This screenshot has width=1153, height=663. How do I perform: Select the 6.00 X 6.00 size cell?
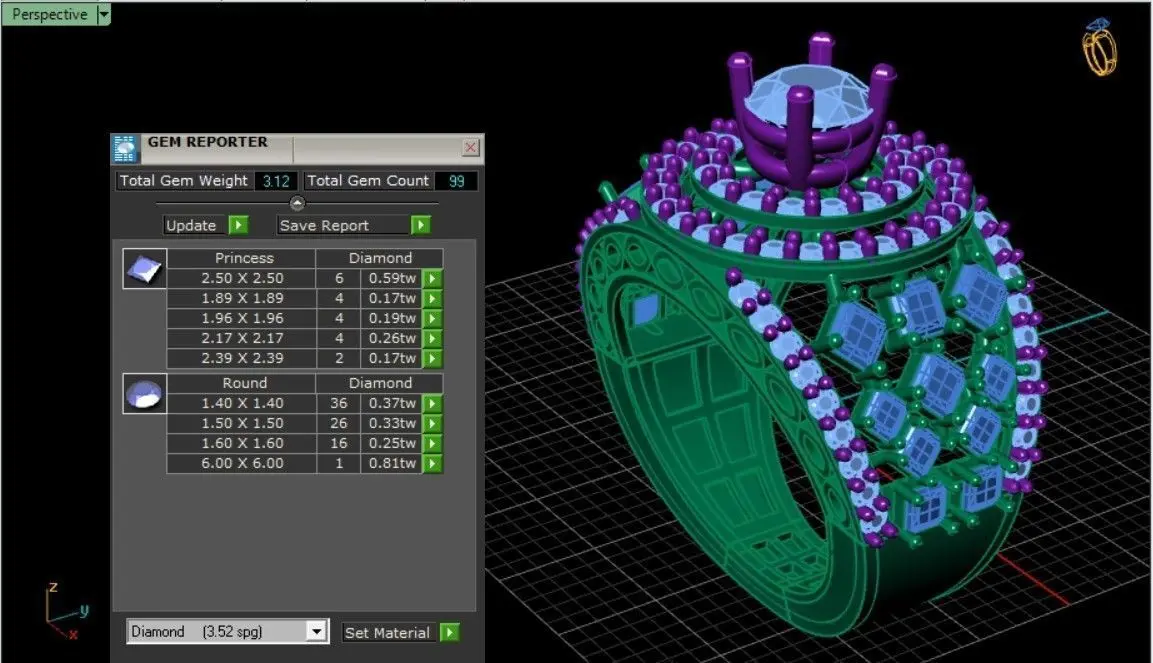pos(242,463)
